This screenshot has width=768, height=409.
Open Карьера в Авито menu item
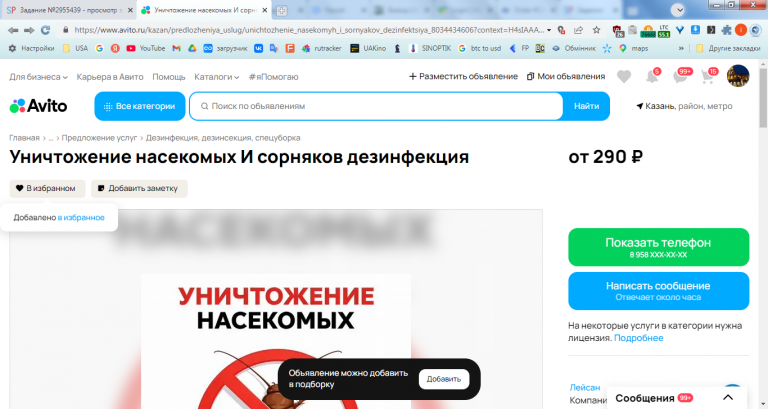pos(110,77)
